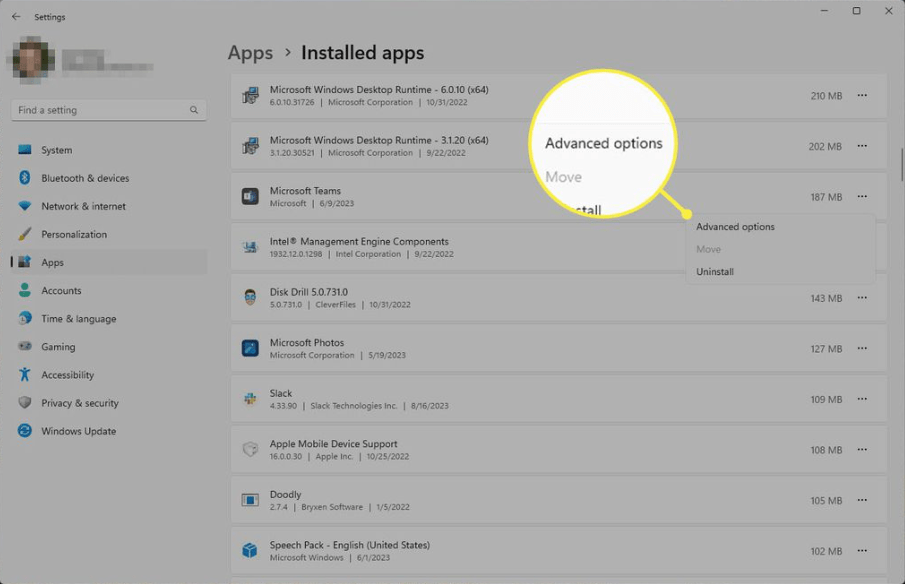905x584 pixels.
Task: Click the 127 MB size of Photos
Action: 826,349
